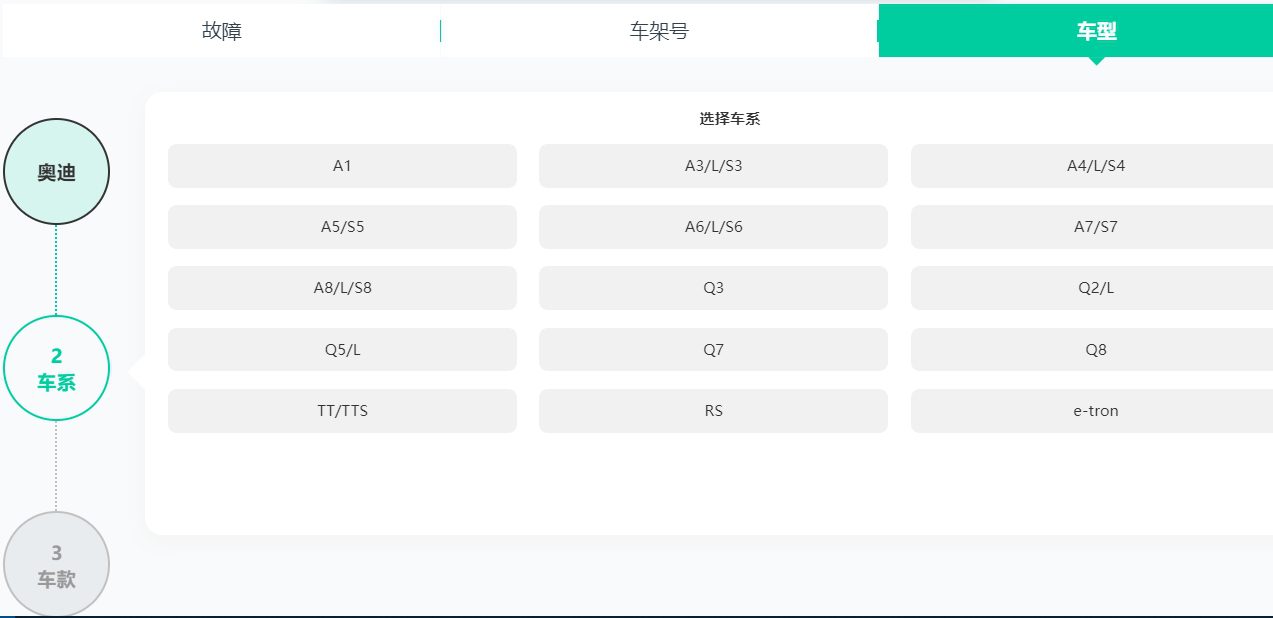This screenshot has height=618, width=1273.
Task: Choose the A6/L/S6 series
Action: (713, 227)
